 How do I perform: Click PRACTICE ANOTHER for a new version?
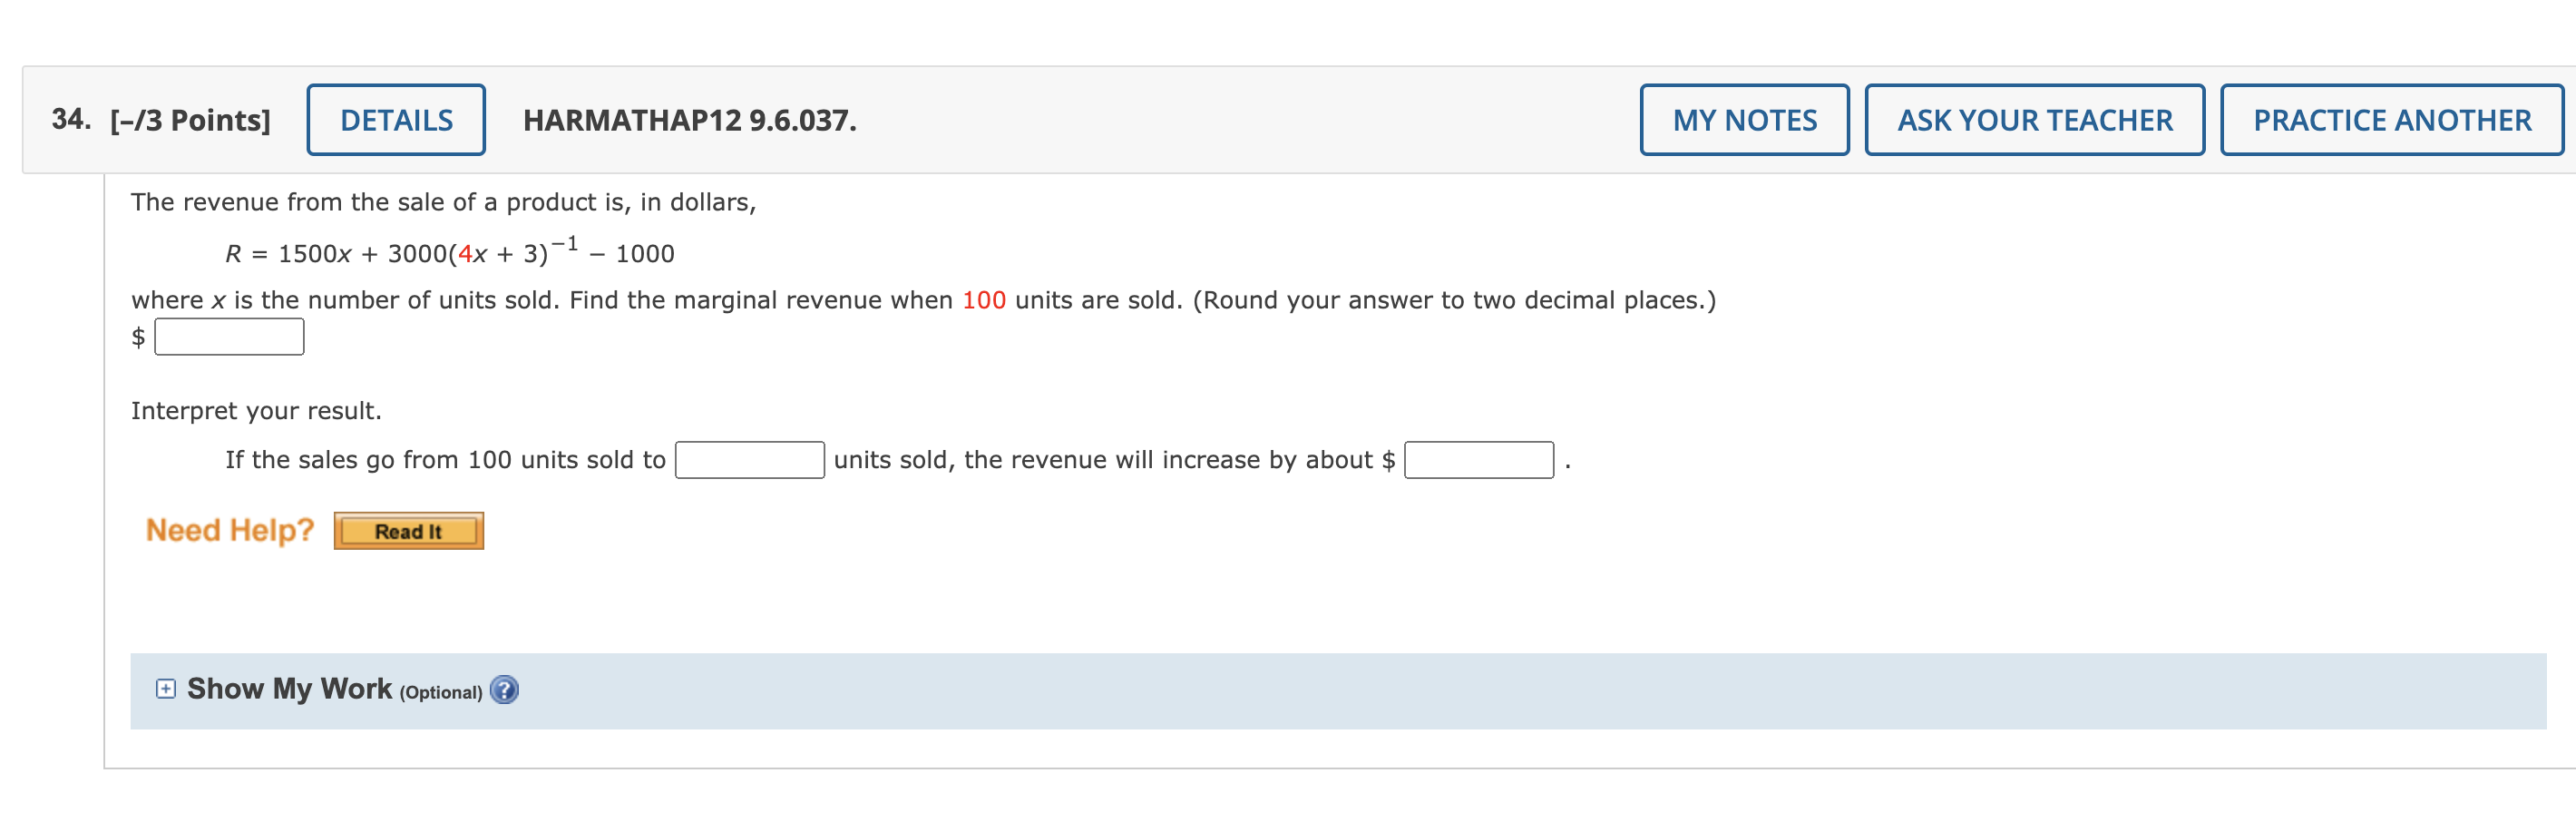click(x=2390, y=119)
